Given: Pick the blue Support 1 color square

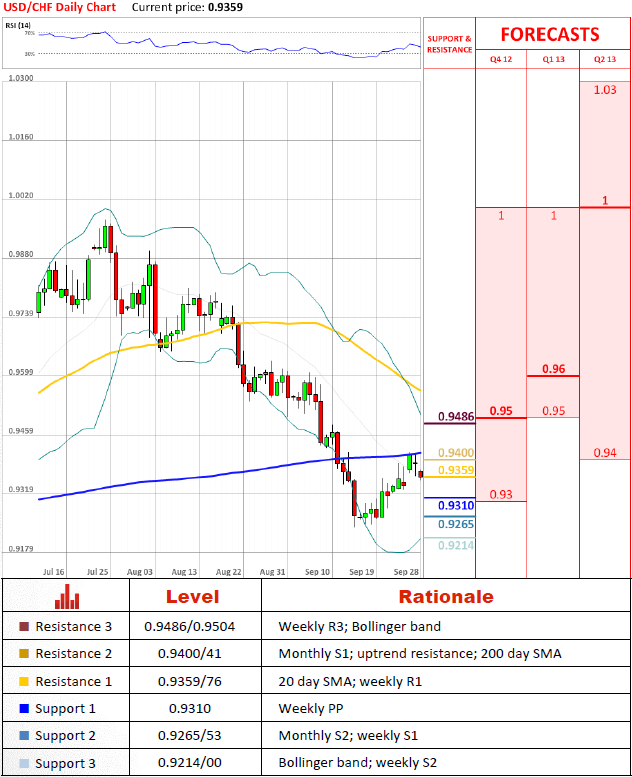Looking at the screenshot, I should click(x=23, y=708).
